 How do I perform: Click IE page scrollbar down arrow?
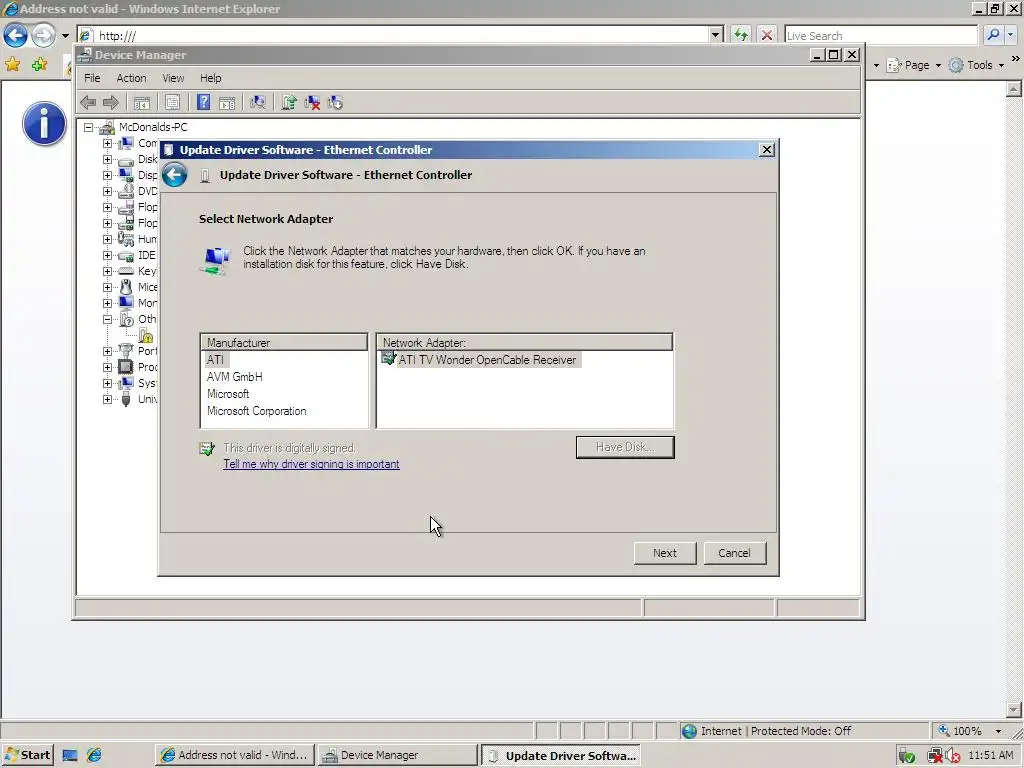(x=1014, y=710)
